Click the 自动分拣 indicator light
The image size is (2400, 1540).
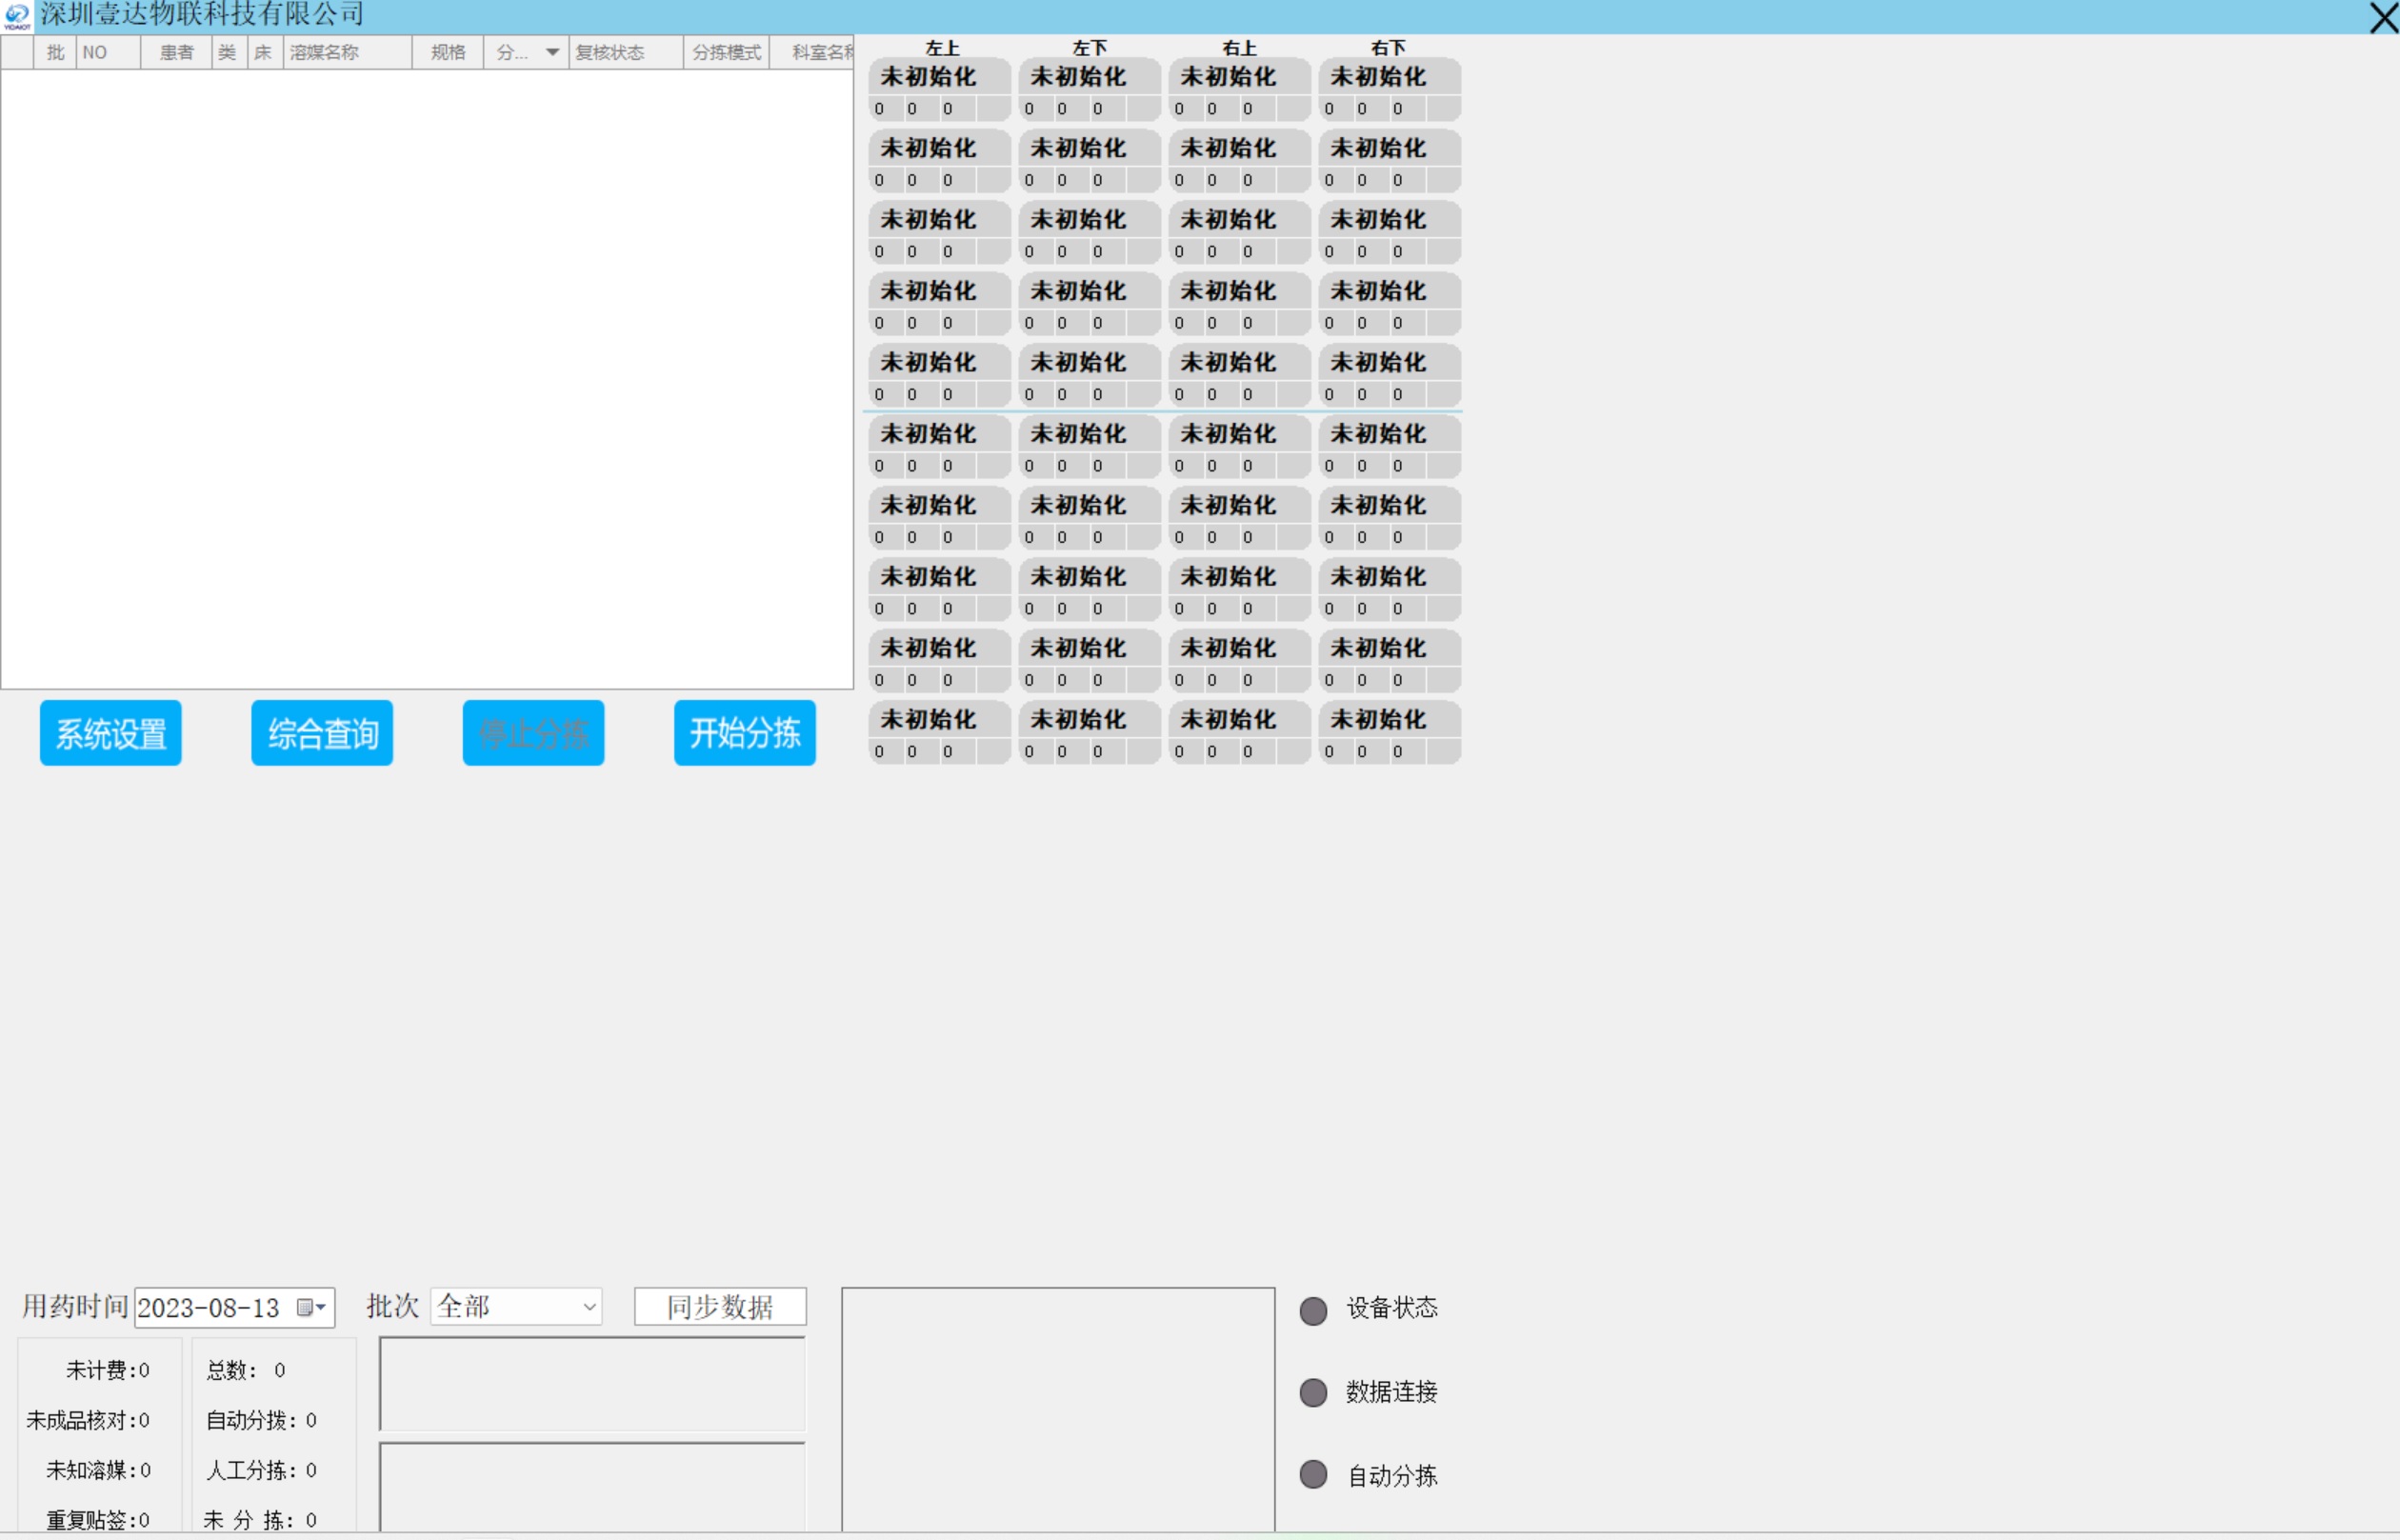pos(1313,1475)
